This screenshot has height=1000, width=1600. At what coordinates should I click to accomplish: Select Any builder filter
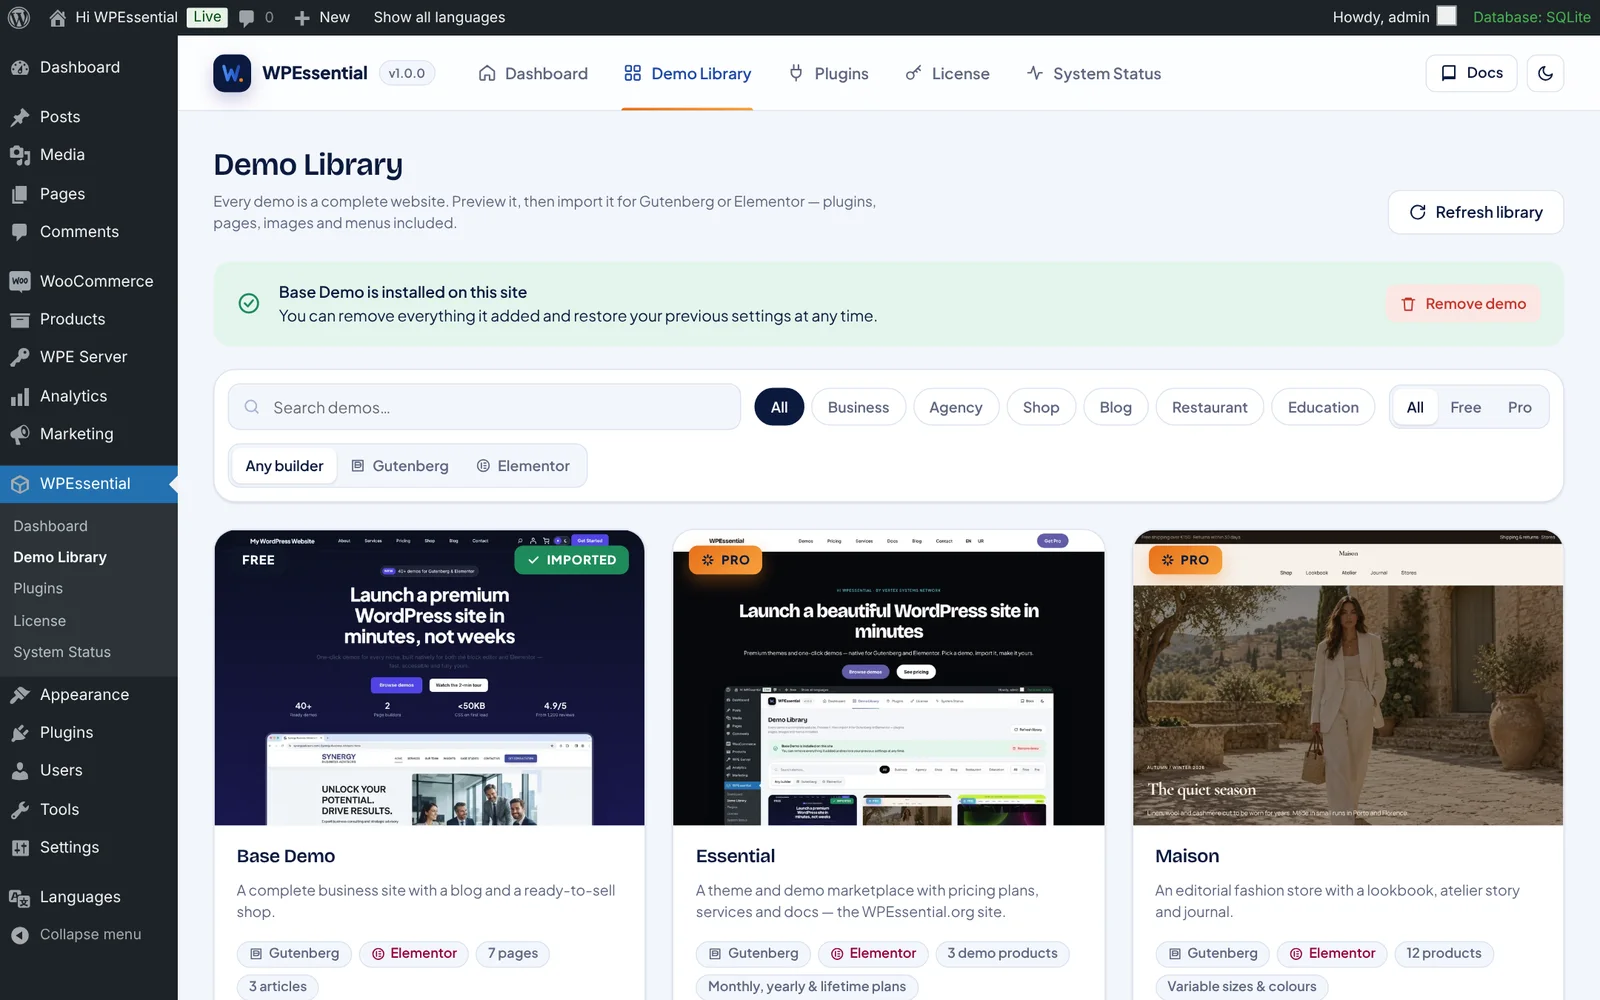[284, 466]
